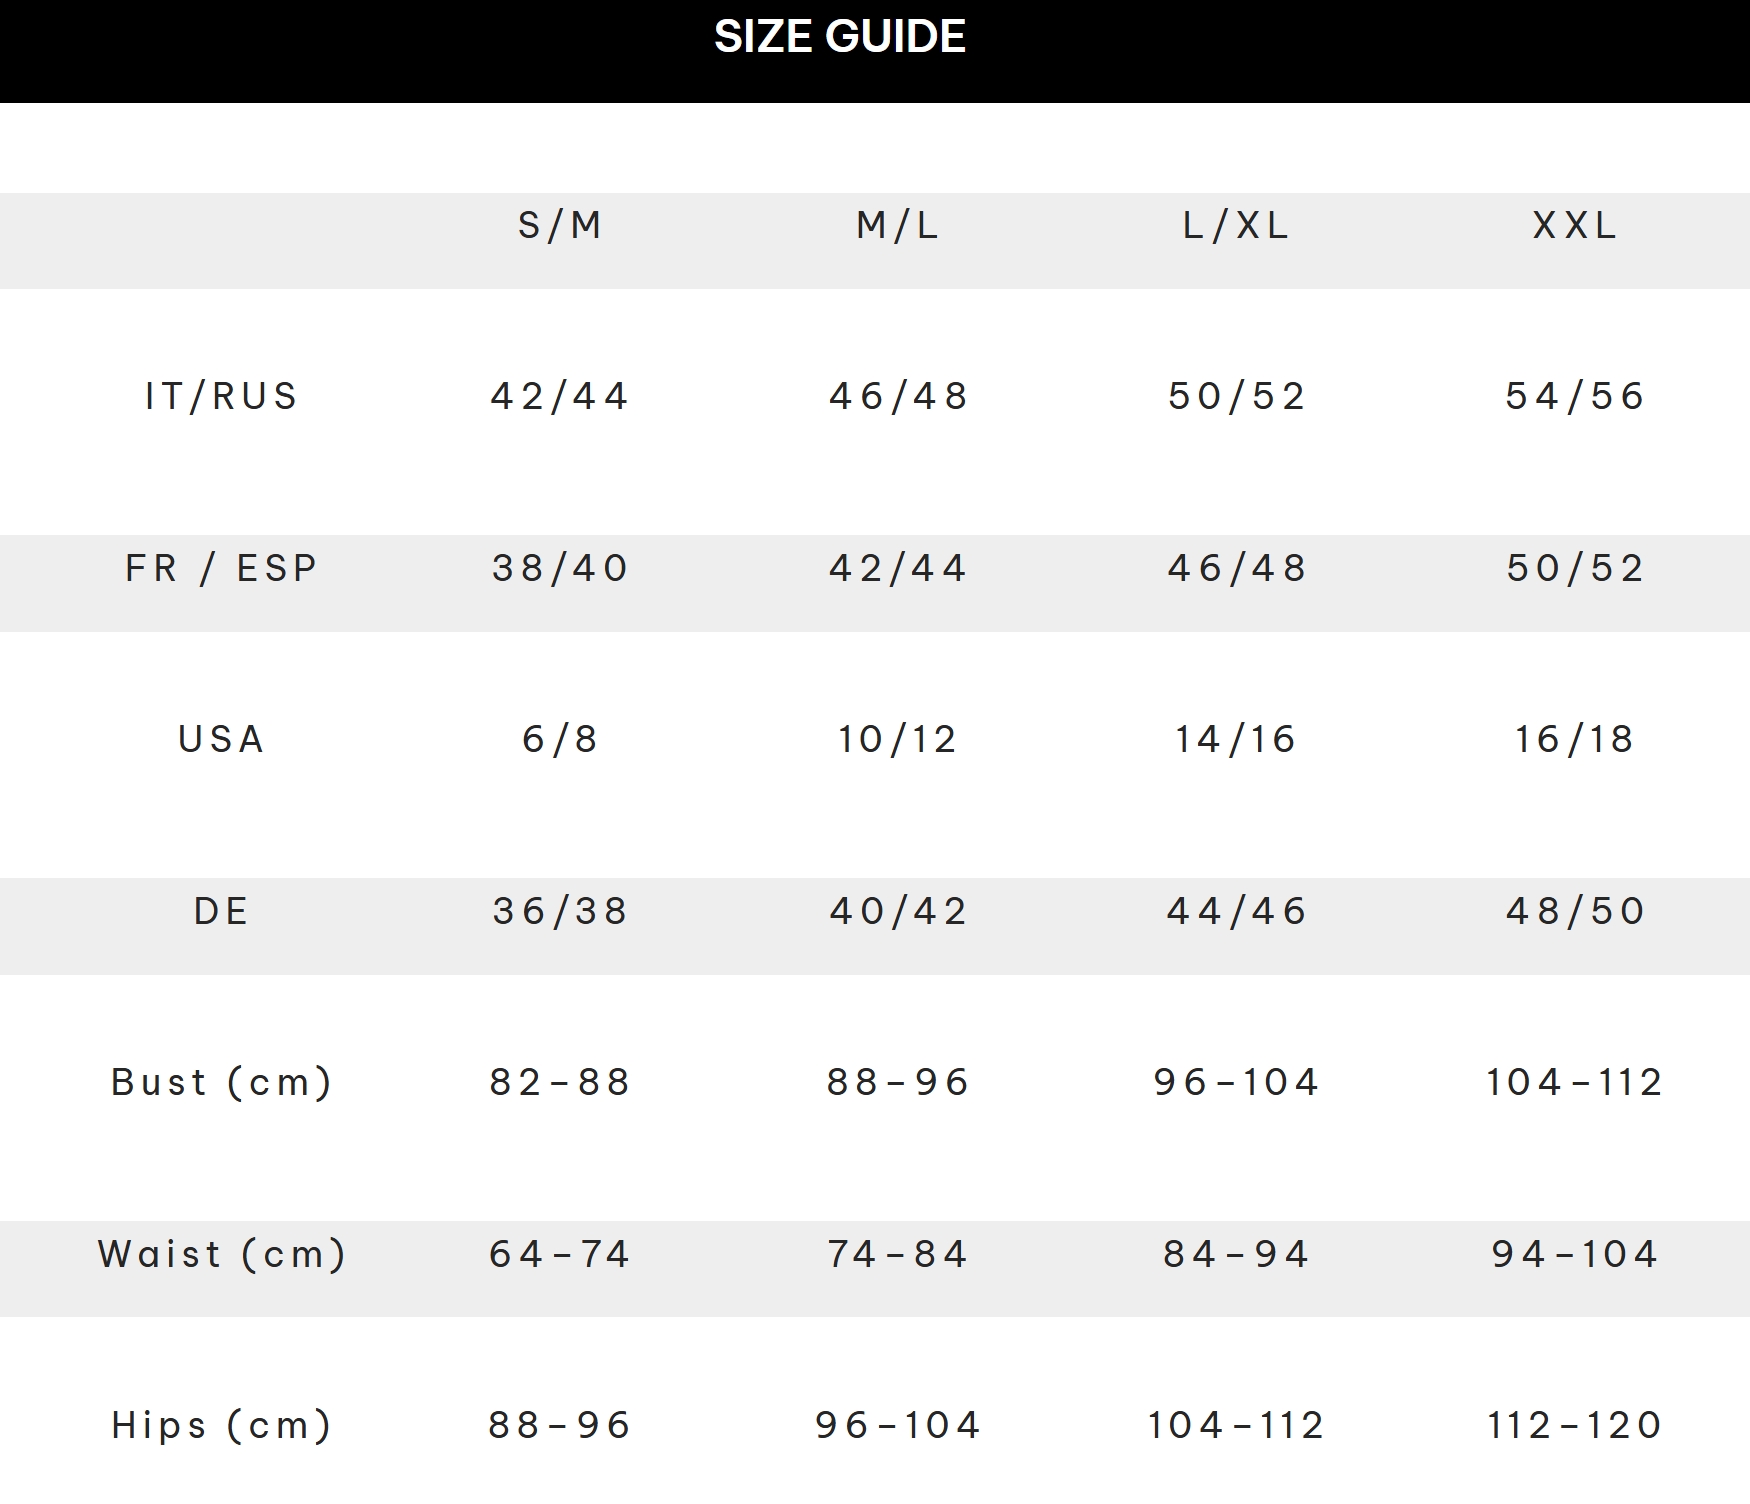
Task: Select the Waist measurement 74-84
Action: [898, 1255]
